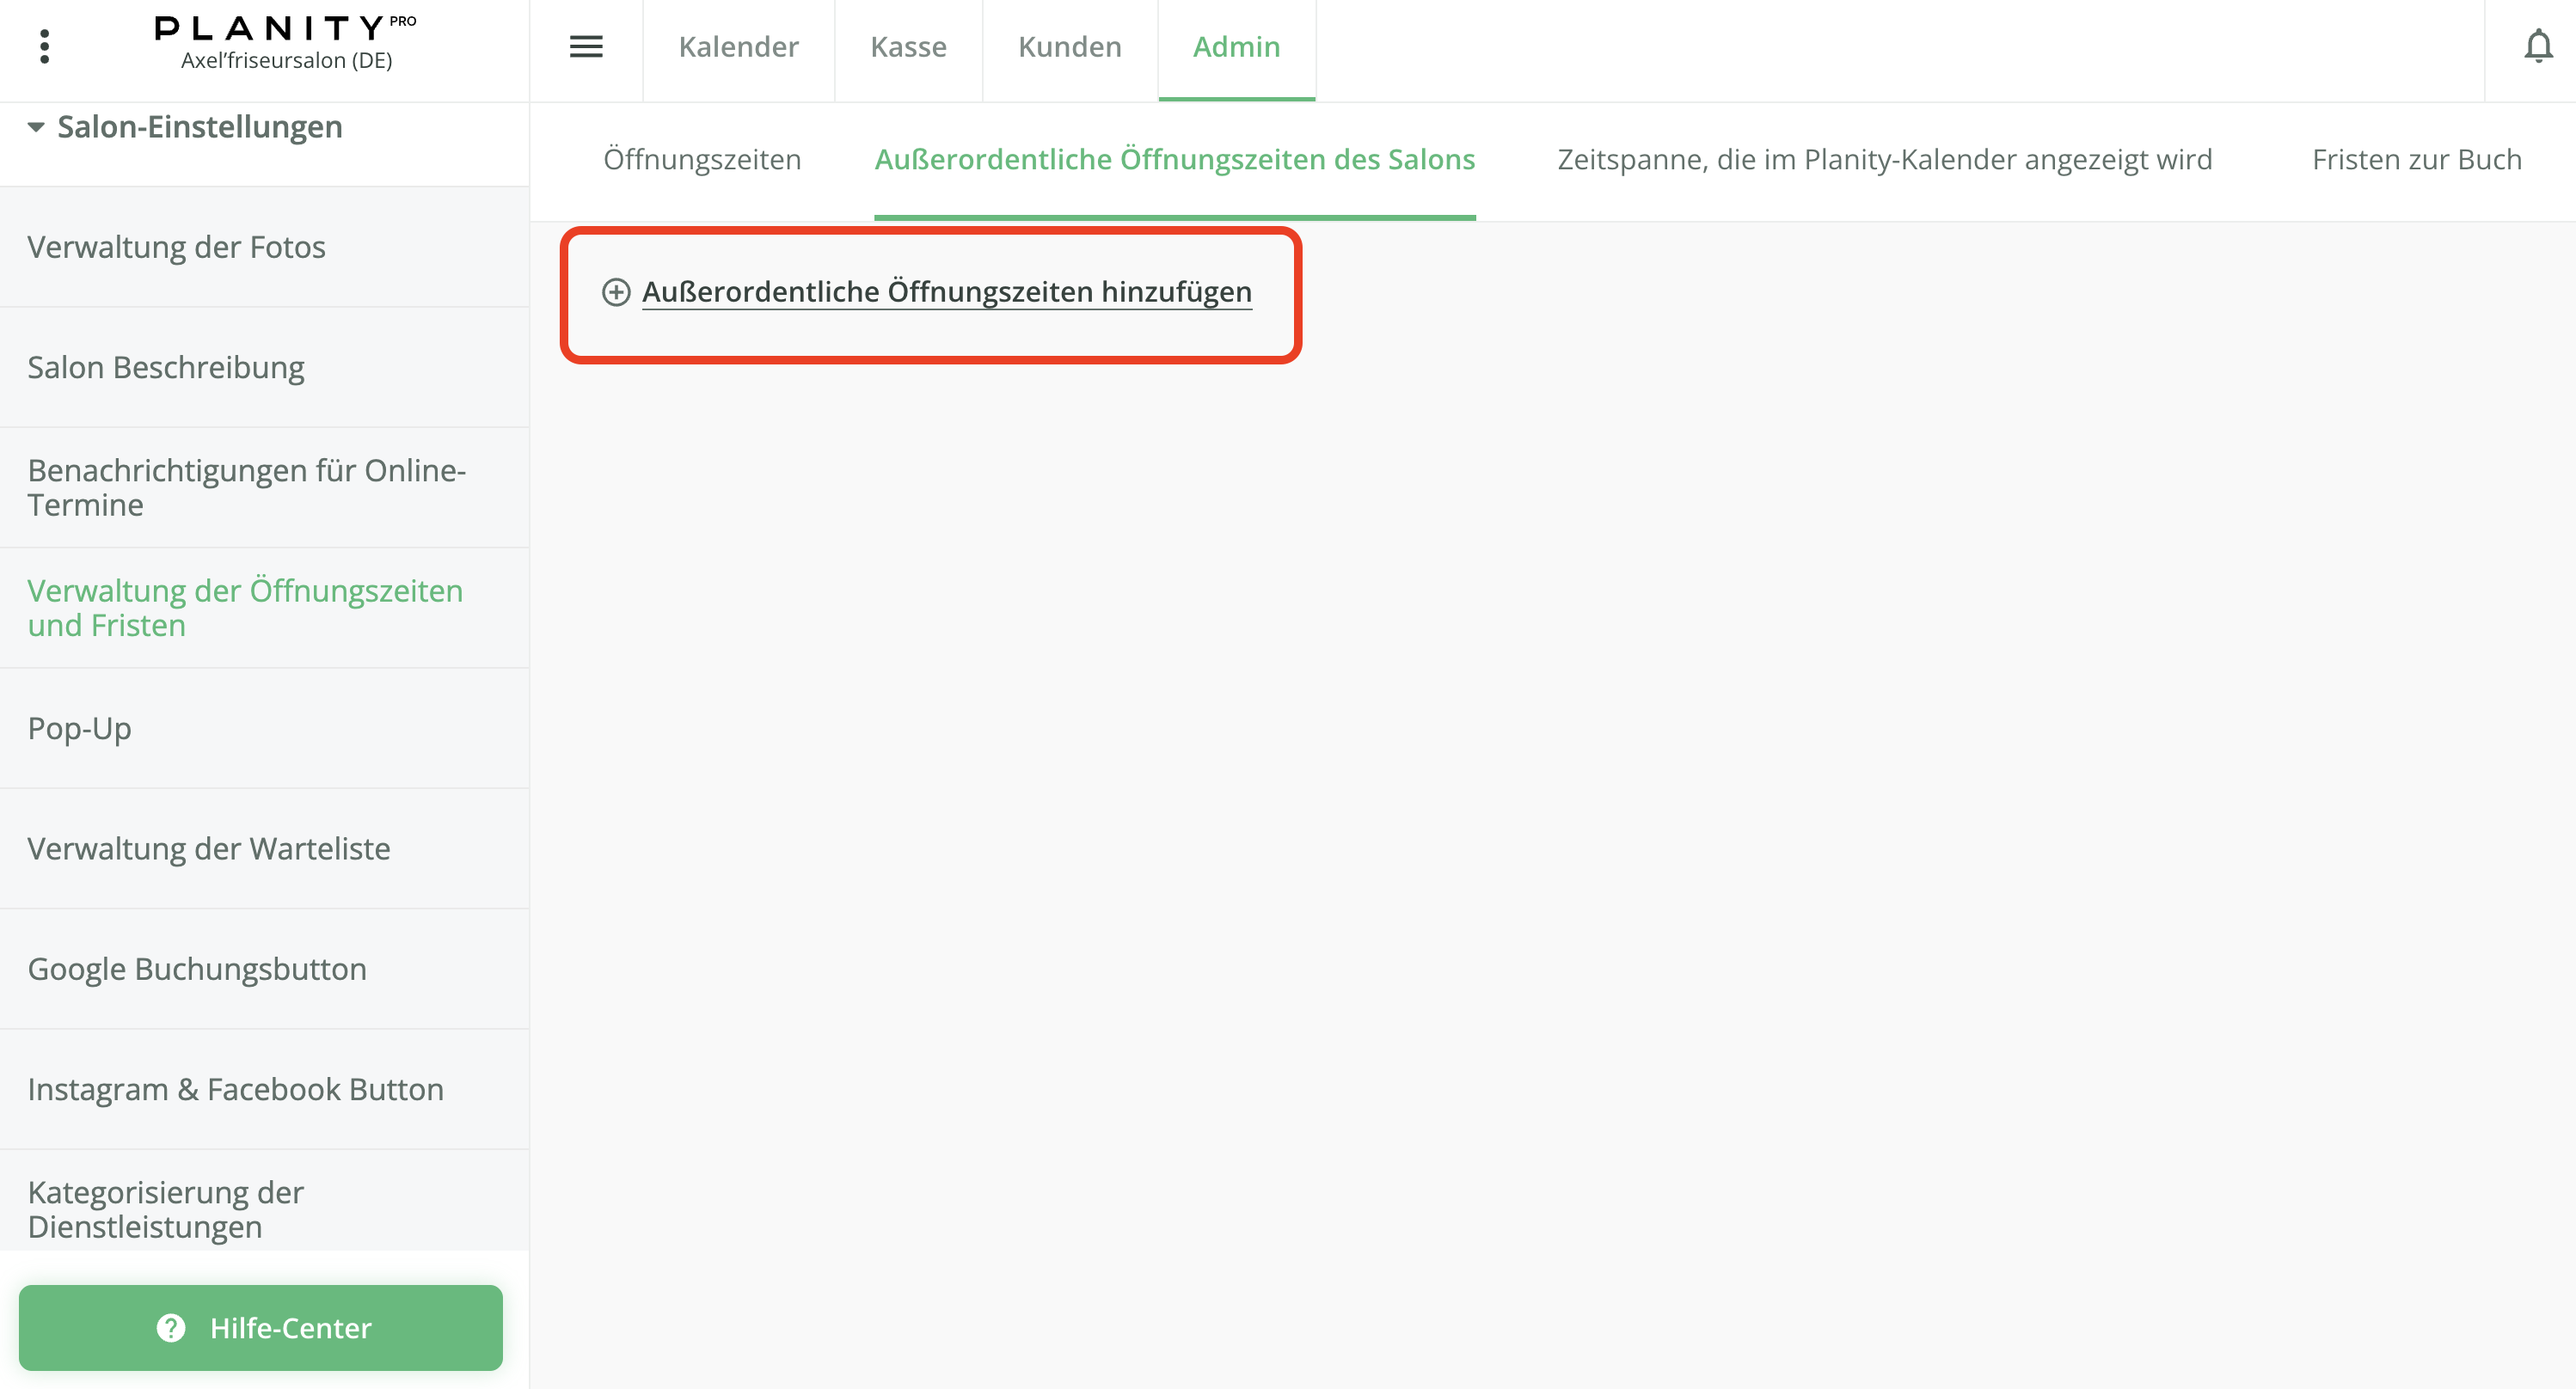The width and height of the screenshot is (2576, 1389).
Task: Collapse the Salon-Einstellungen section
Action: tap(36, 127)
